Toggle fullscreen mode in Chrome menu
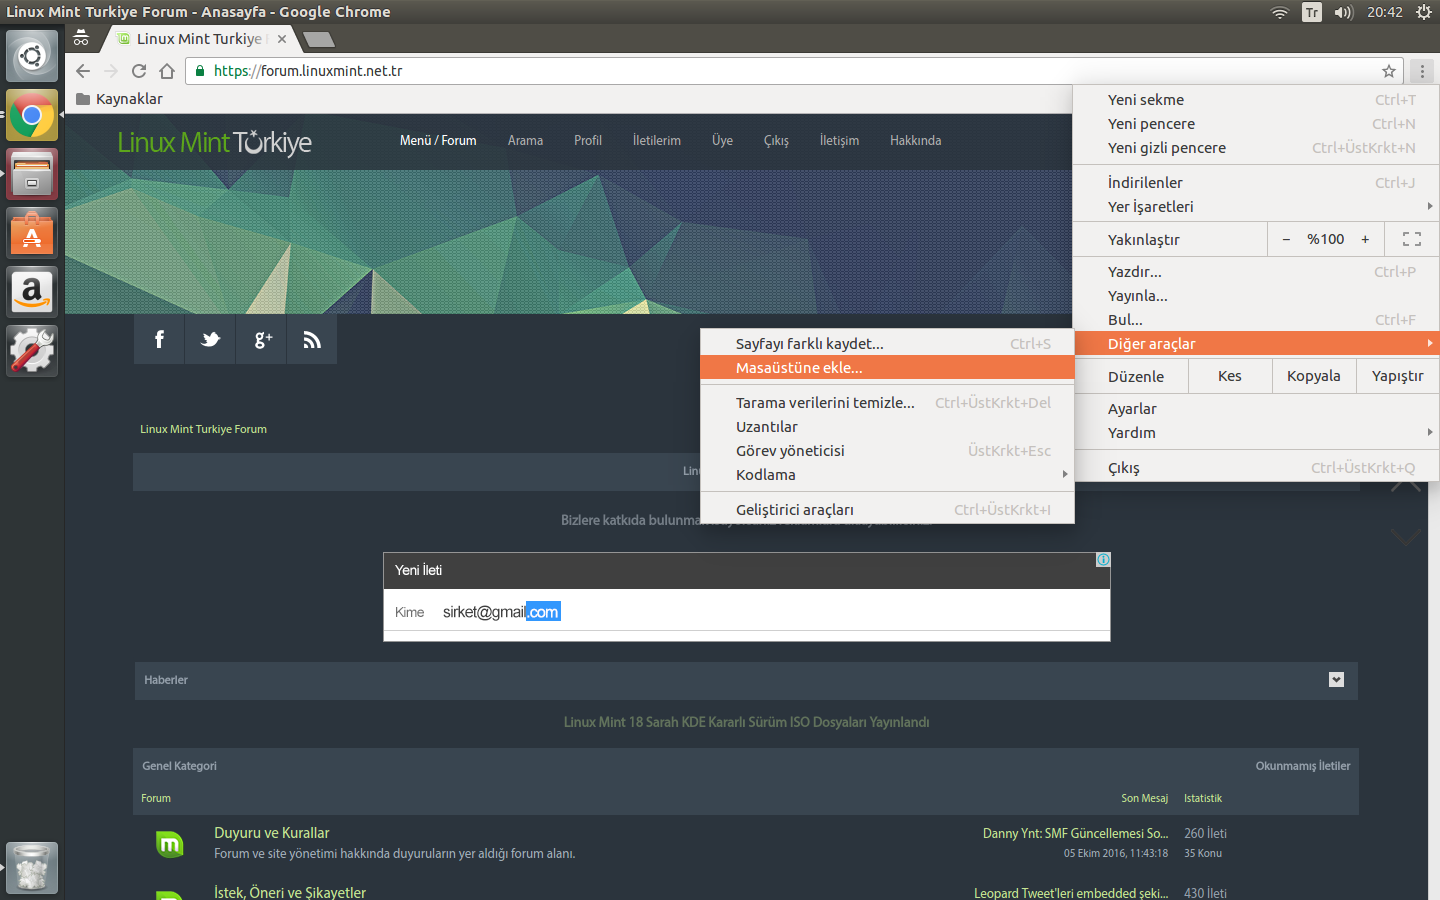 click(x=1412, y=239)
